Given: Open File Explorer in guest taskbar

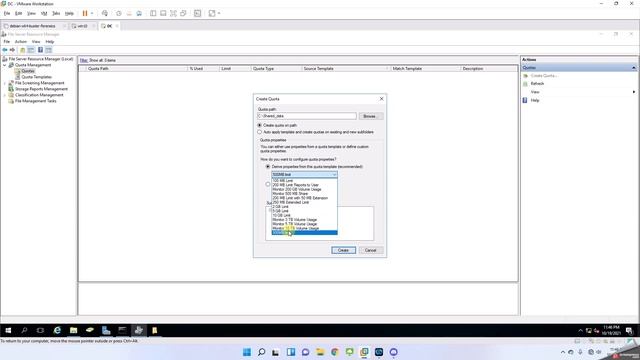Looking at the screenshot, I should [73, 330].
